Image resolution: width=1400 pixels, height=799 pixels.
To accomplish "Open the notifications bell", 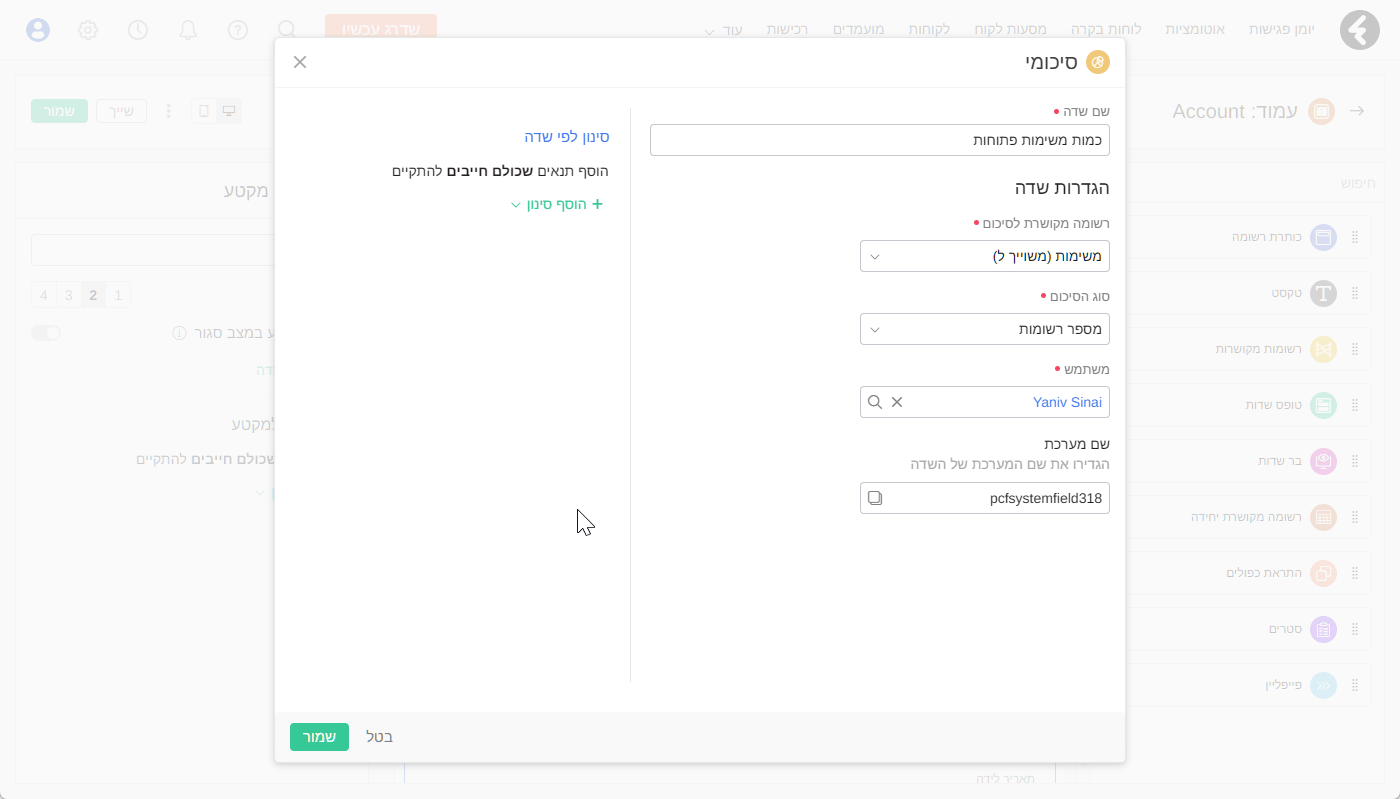I will coord(188,30).
